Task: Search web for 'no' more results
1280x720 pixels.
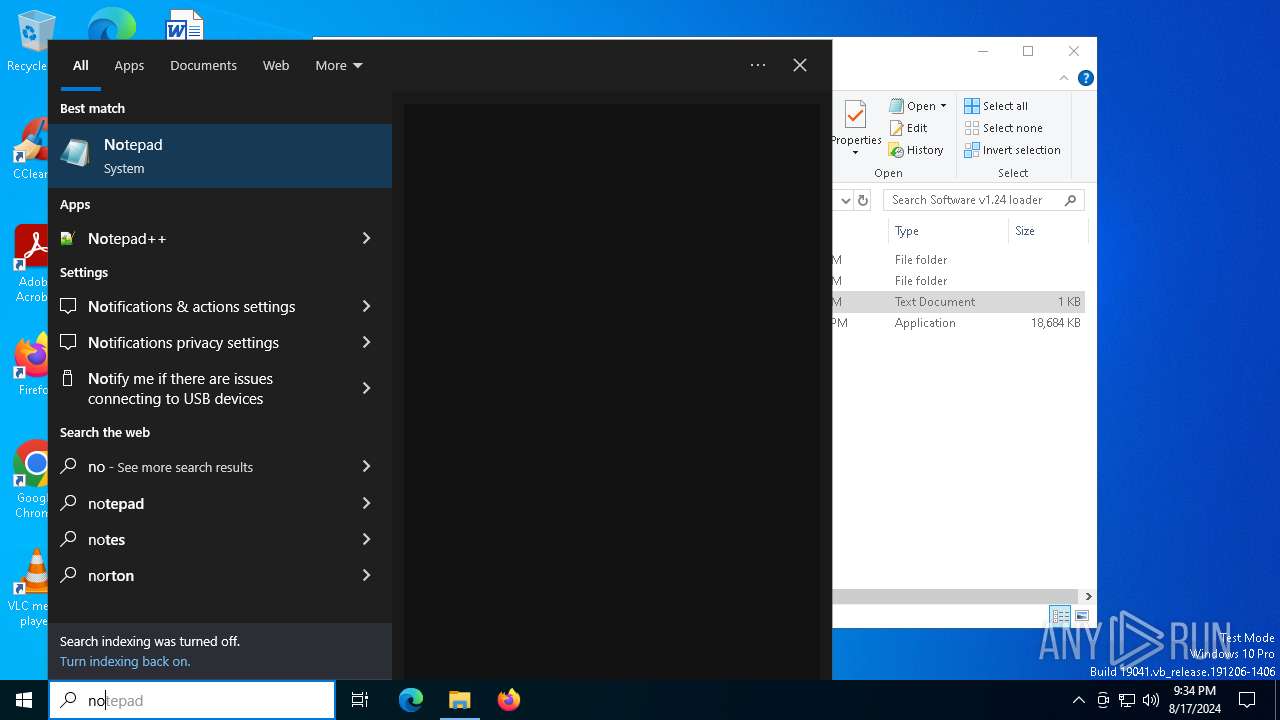Action: (x=202, y=466)
